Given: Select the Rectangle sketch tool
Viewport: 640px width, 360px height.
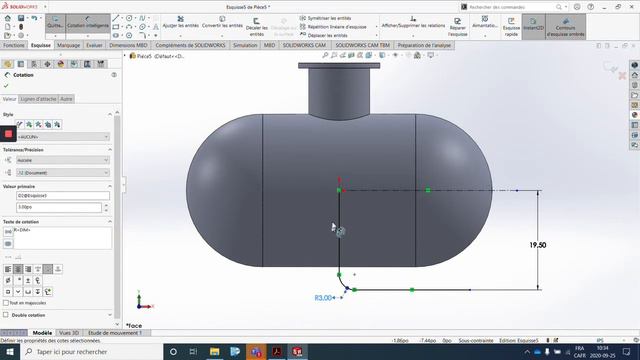Looking at the screenshot, I should [x=116, y=27].
